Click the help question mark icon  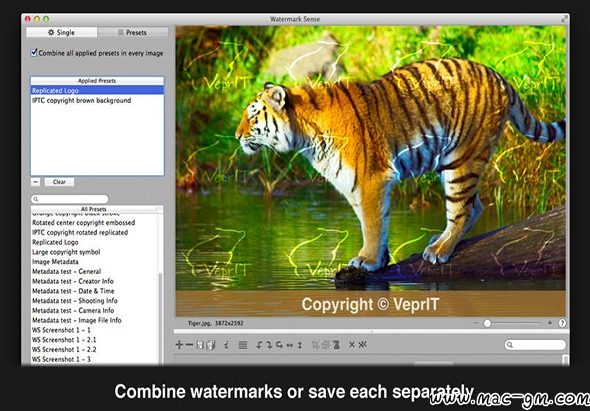[562, 323]
